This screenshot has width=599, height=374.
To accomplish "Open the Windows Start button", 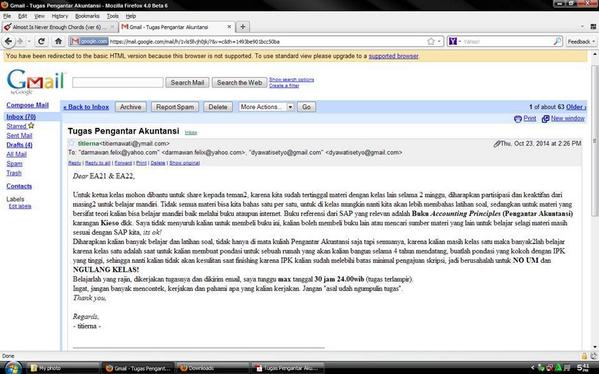I will [13, 368].
